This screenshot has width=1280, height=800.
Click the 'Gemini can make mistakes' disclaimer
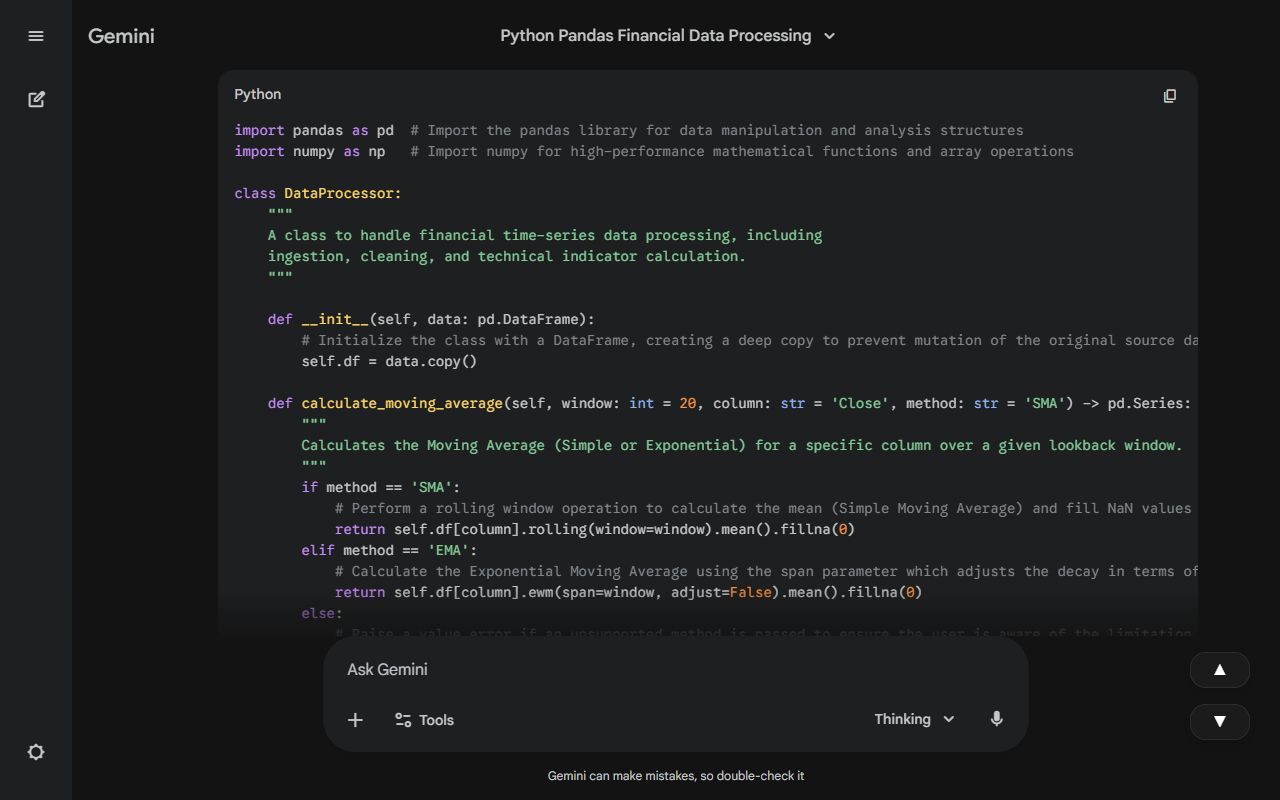[676, 776]
